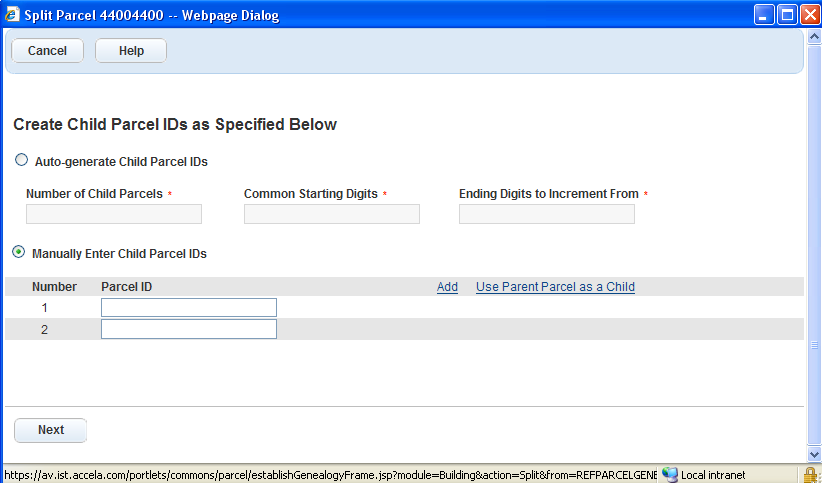Screen dimensions: 822x483
Task: Click Use Parent Parcel as a Child link
Action: (x=555, y=287)
